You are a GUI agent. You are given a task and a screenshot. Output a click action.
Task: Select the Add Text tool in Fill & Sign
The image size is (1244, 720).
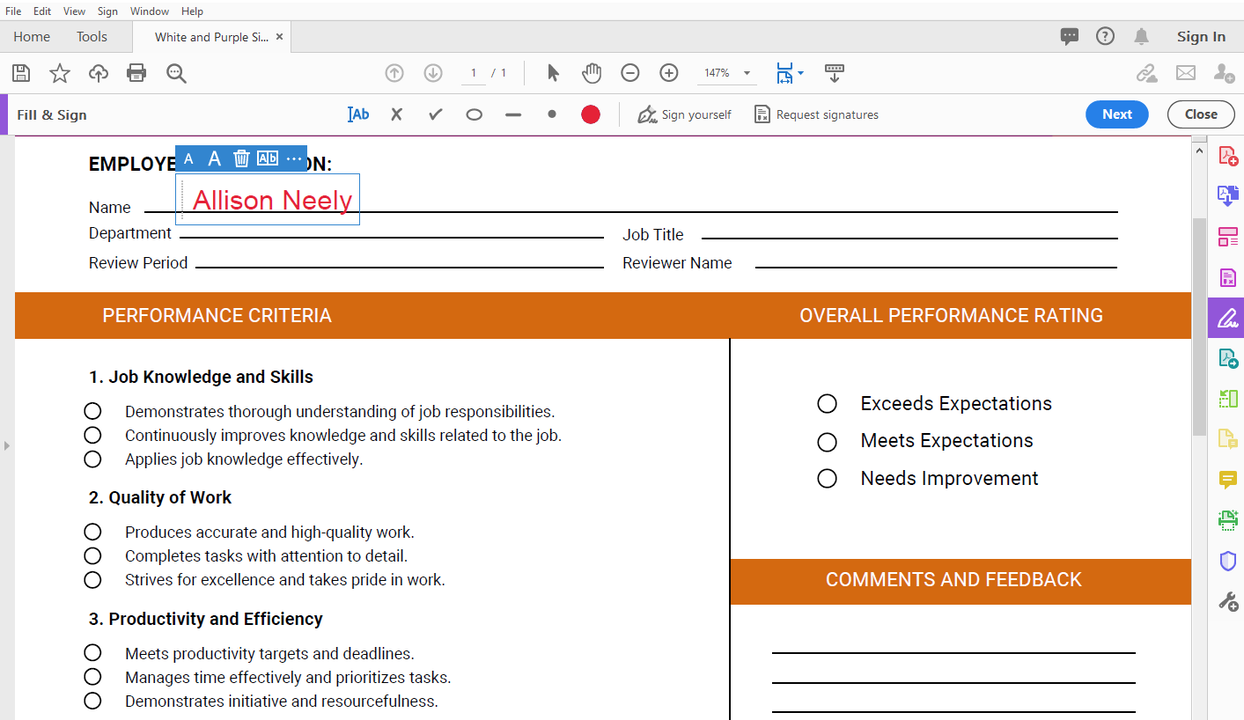pyautogui.click(x=358, y=114)
